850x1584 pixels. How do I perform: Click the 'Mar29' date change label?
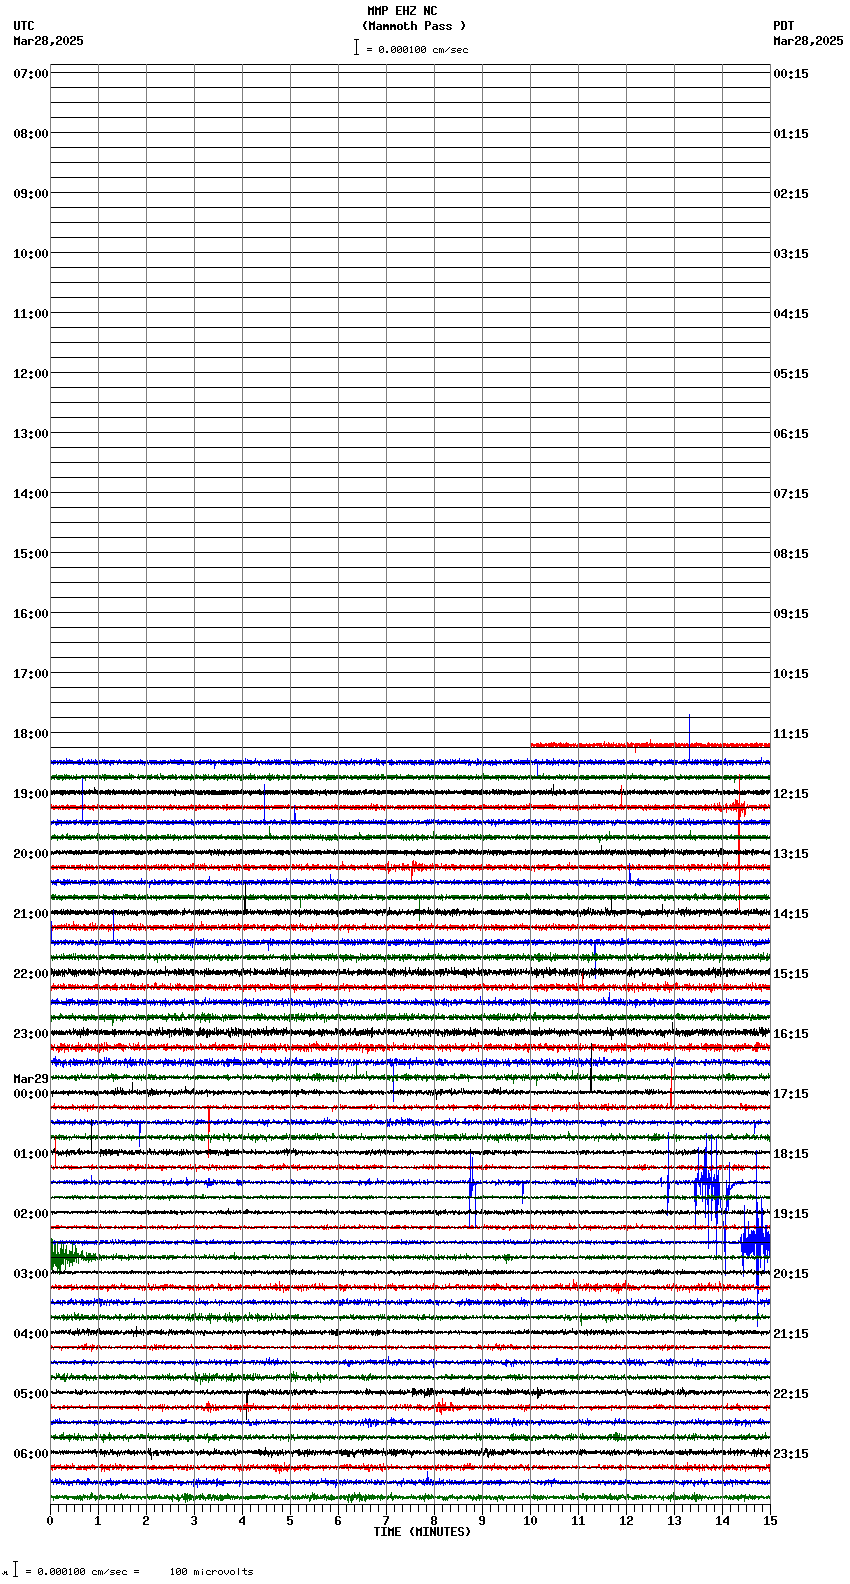tap(31, 1079)
